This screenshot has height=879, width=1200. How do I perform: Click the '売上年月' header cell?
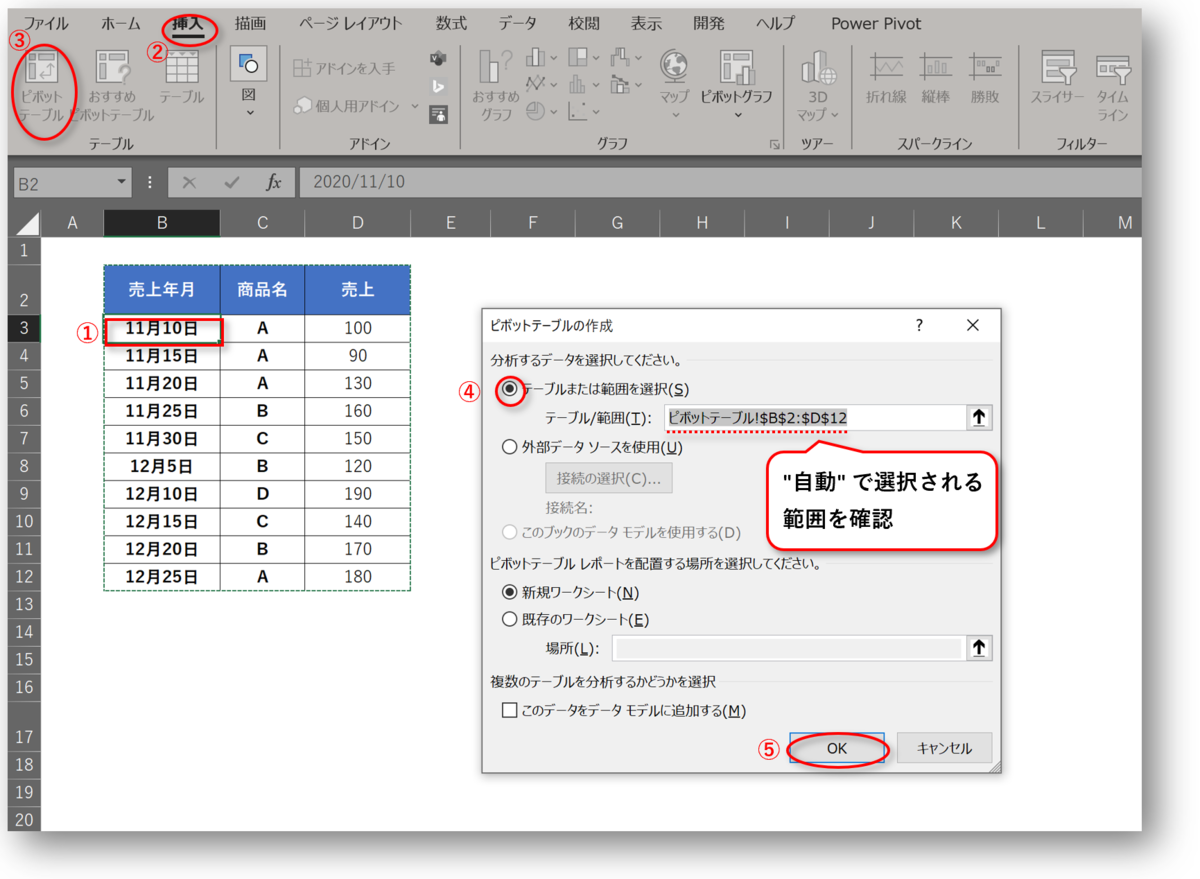[162, 290]
